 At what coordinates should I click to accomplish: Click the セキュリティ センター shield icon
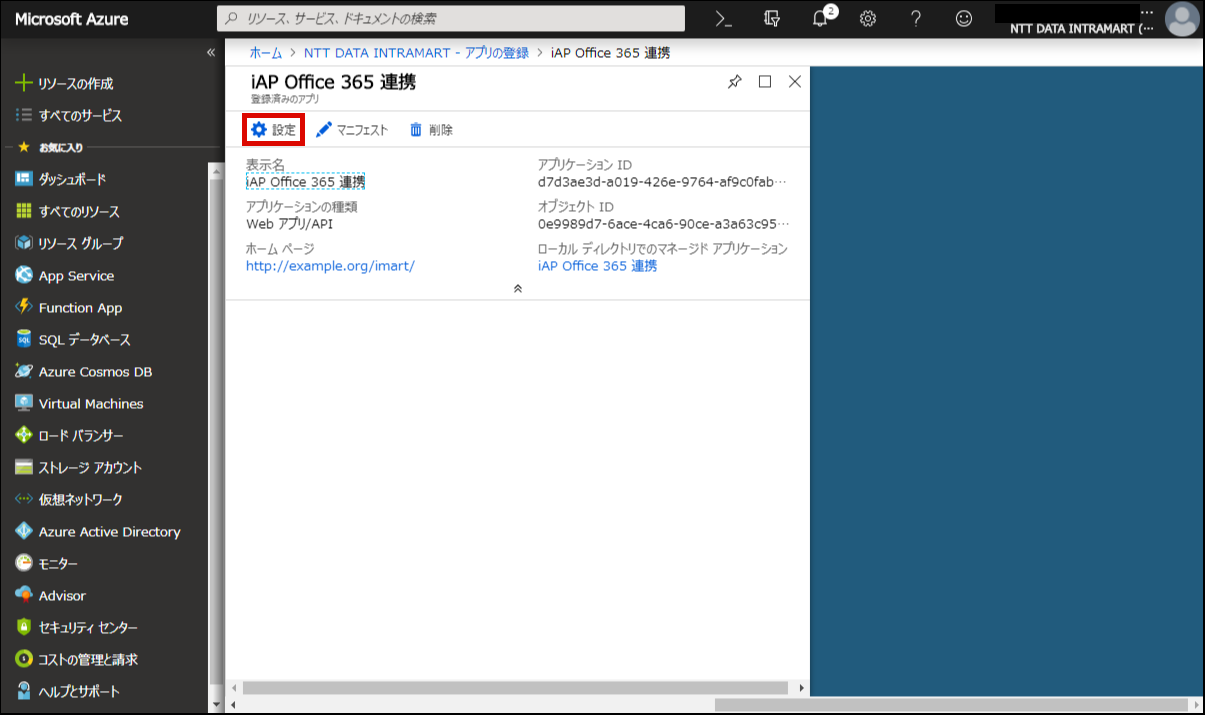[x=24, y=628]
